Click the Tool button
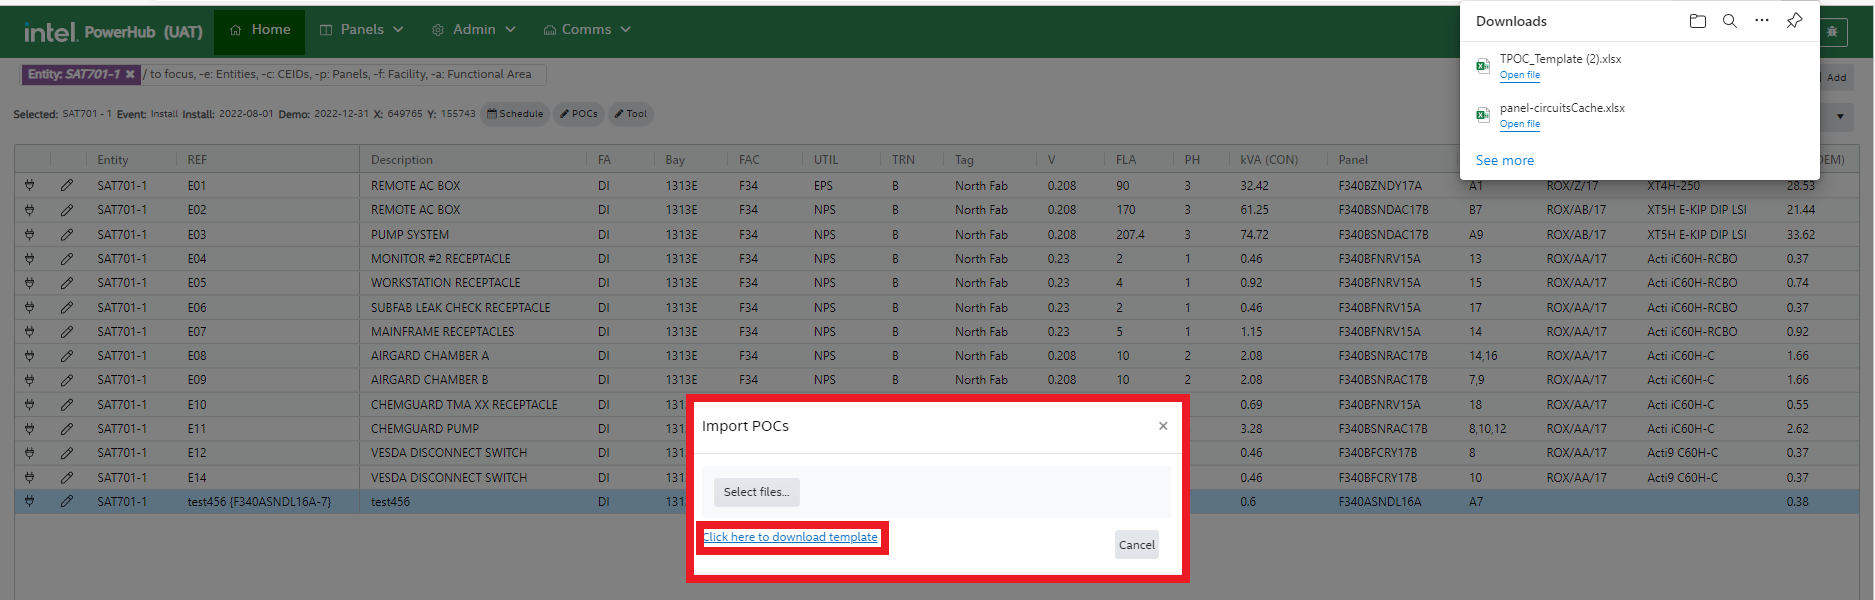 (630, 114)
